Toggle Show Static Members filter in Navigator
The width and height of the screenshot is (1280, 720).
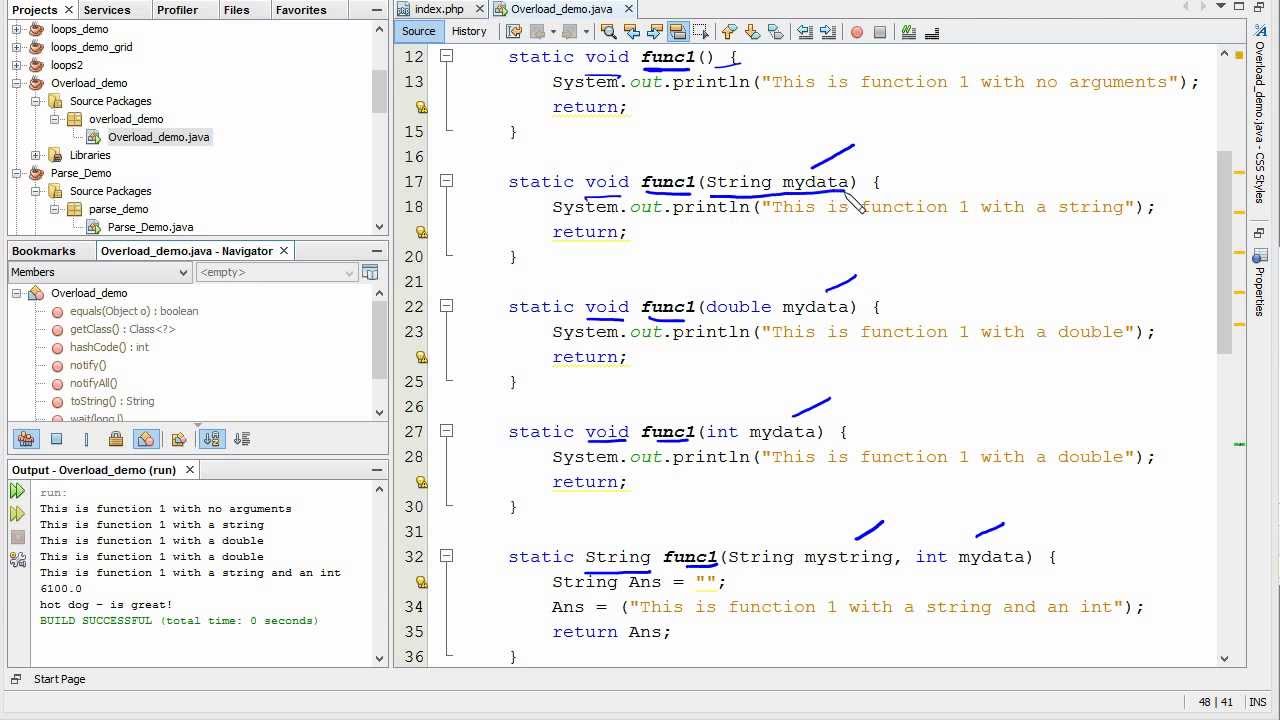pyautogui.click(x=86, y=439)
